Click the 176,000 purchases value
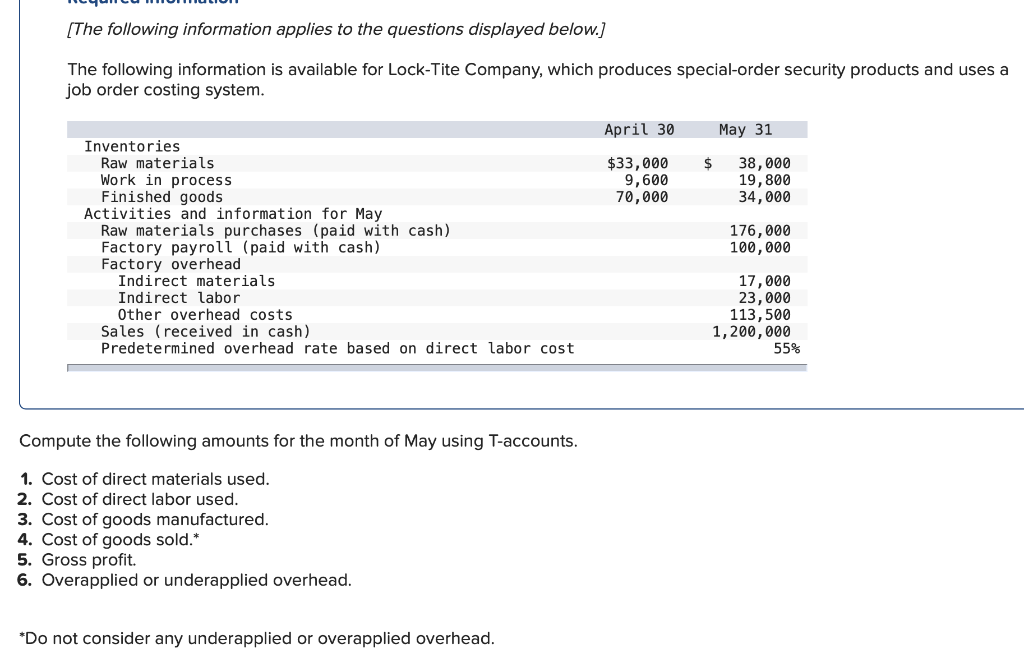The height and width of the screenshot is (653, 1024). 760,231
